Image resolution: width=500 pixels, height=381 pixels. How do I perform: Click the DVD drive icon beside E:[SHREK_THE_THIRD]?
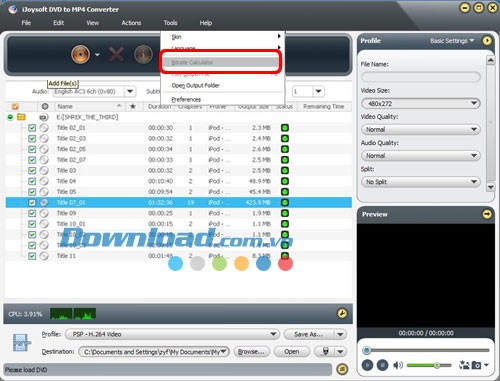click(x=44, y=117)
